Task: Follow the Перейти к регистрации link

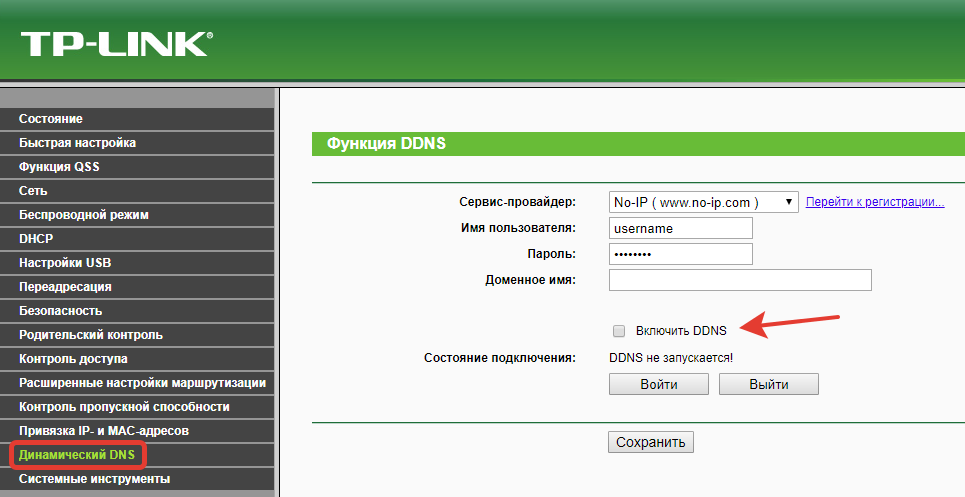Action: point(875,202)
